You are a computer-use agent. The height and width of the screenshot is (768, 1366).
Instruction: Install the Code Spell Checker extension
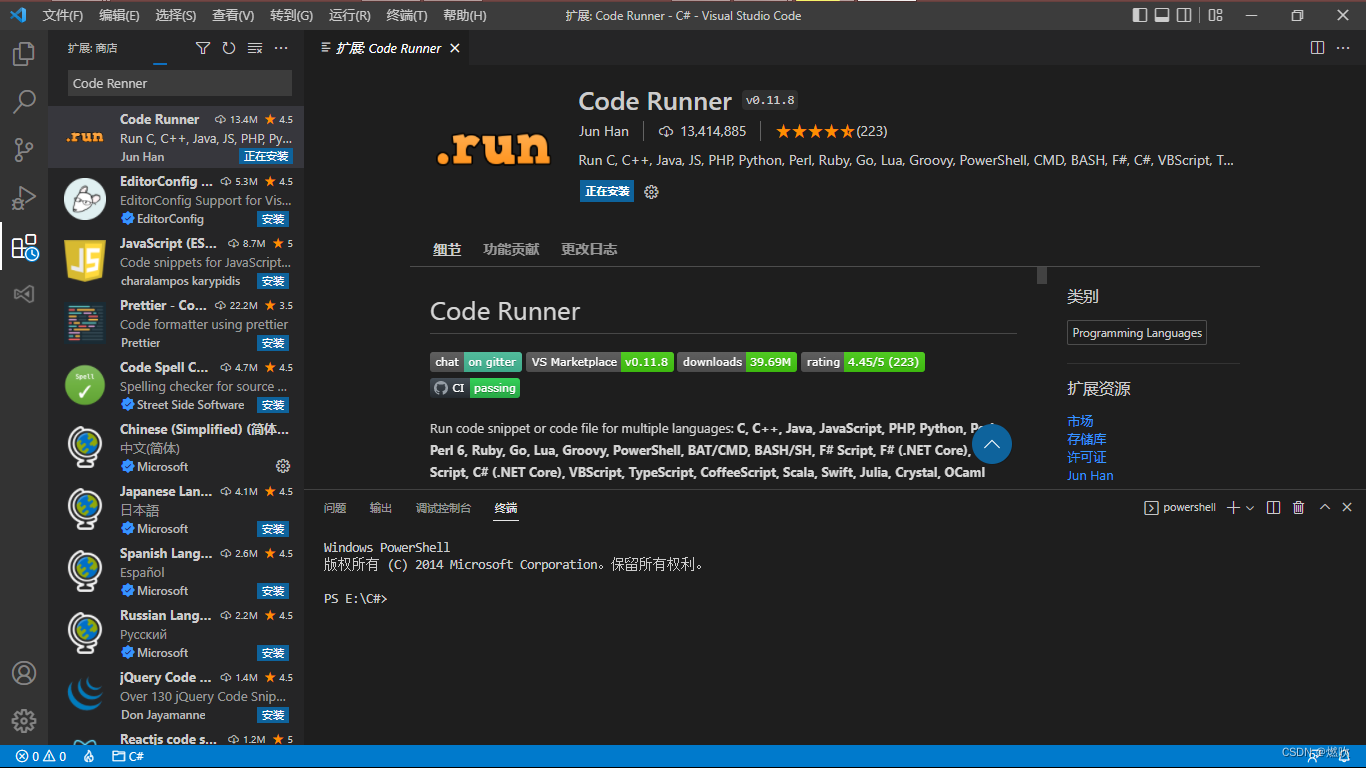pyautogui.click(x=273, y=405)
